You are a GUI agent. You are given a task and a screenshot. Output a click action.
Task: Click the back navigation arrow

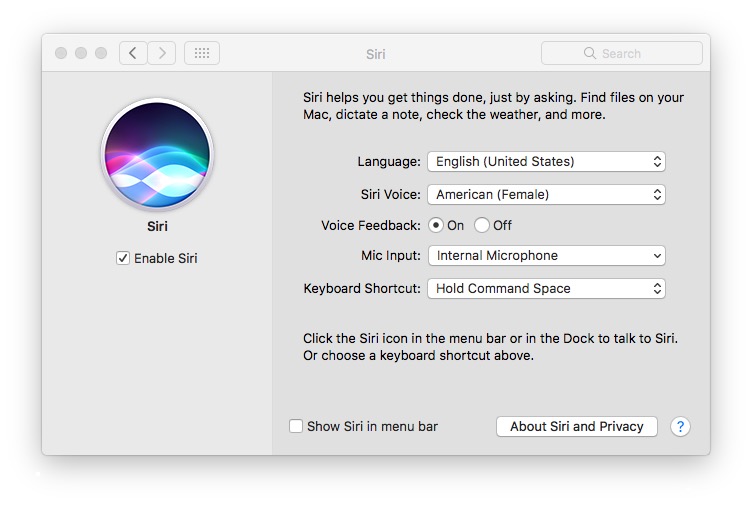pos(133,53)
